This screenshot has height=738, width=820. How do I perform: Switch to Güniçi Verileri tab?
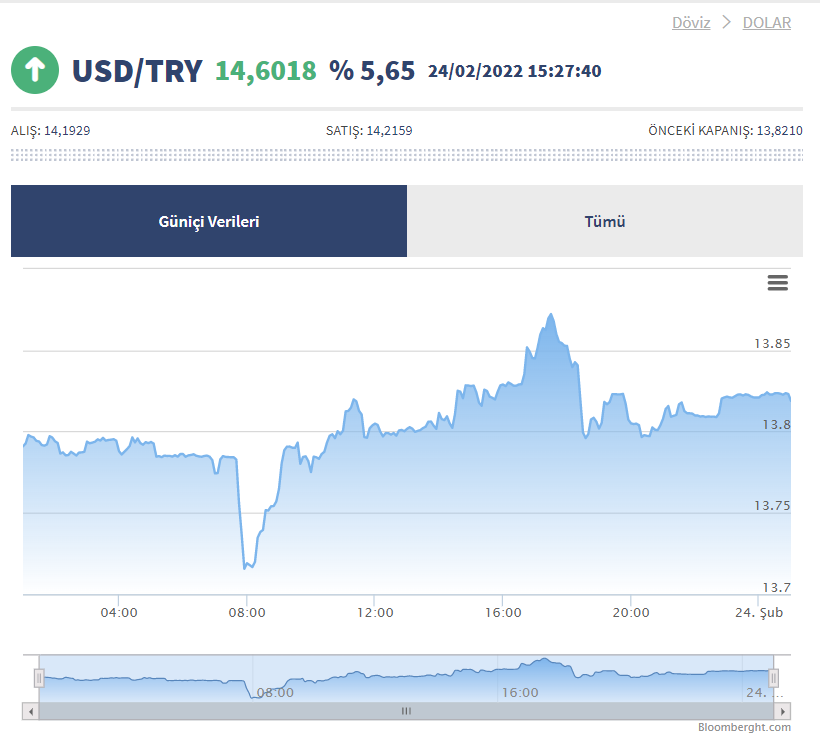[x=209, y=221]
